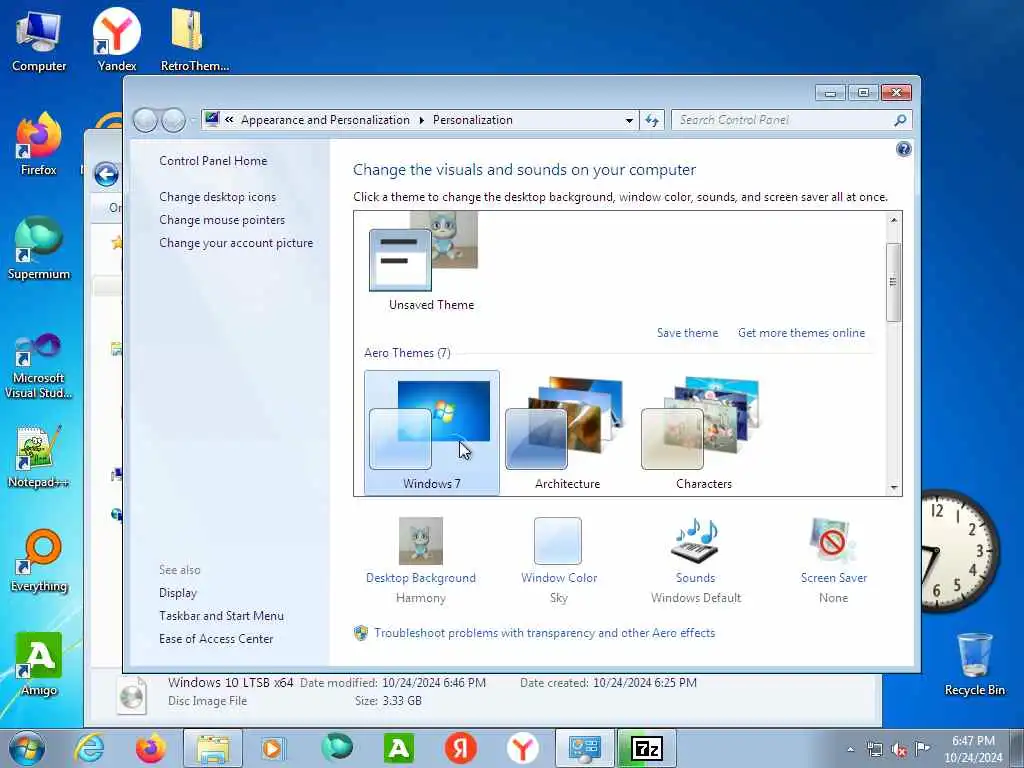Open the breadcrumb chevron before Appearance and Personalization
This screenshot has height=768, width=1024.
click(x=229, y=120)
